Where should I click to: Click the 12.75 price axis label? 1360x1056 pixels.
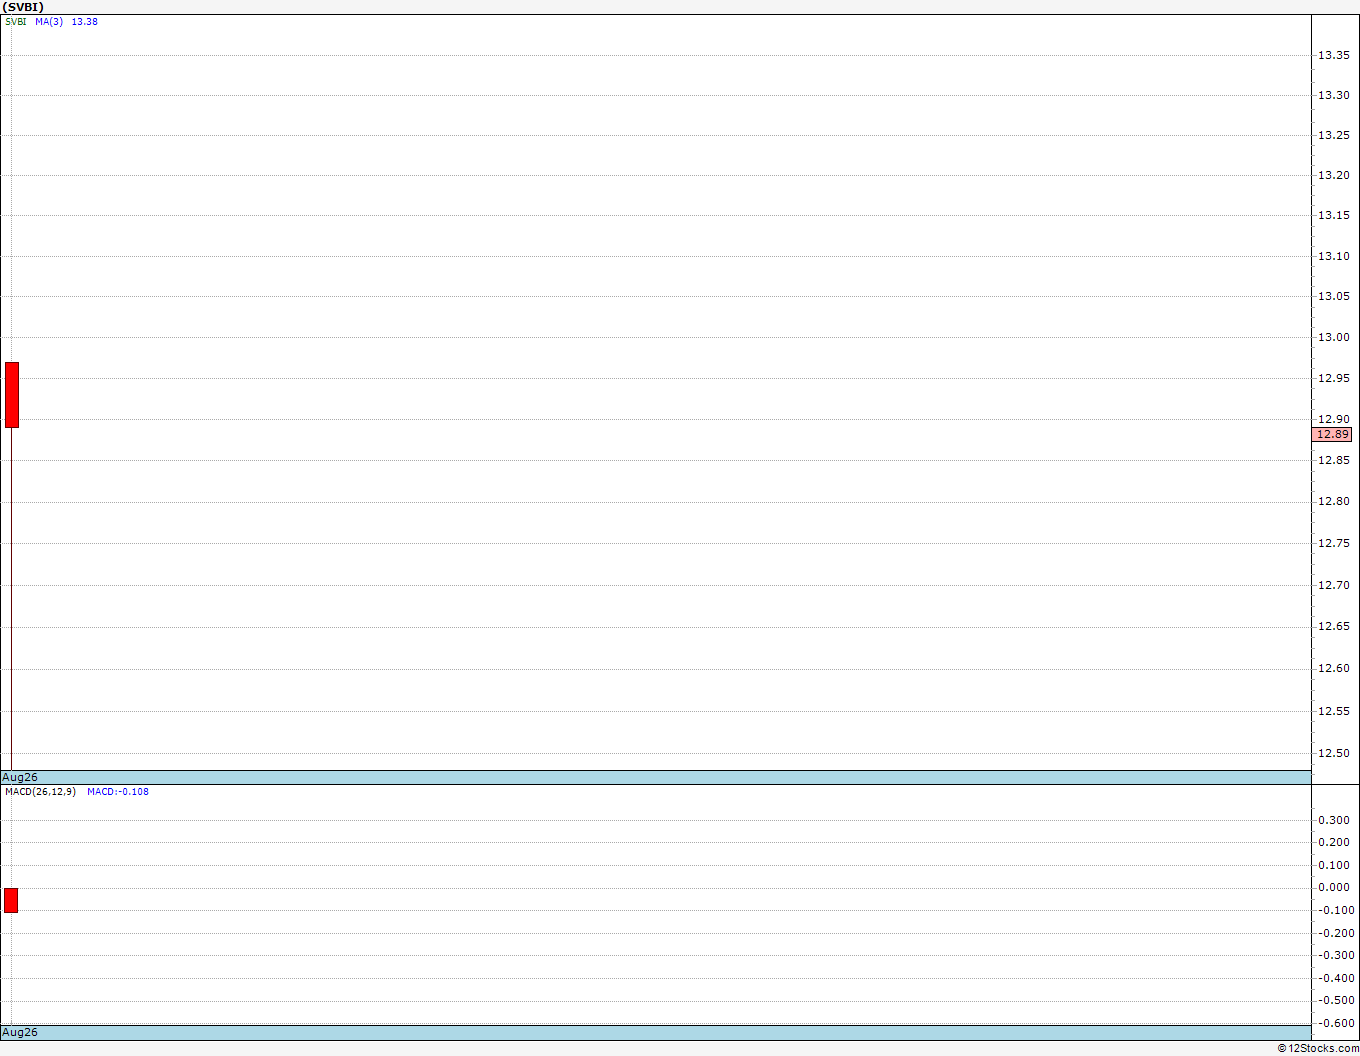pos(1333,543)
